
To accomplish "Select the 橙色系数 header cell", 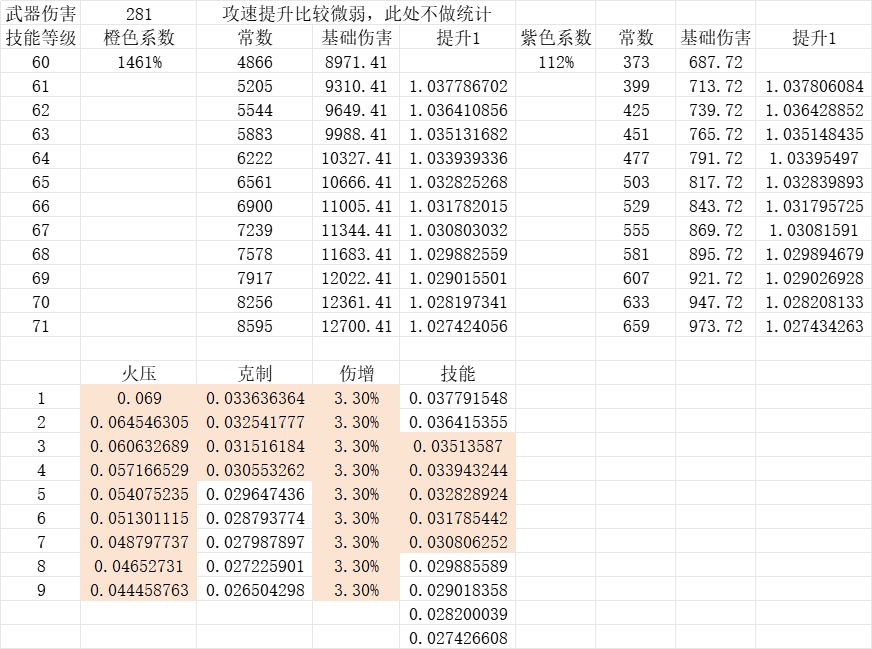I will pos(138,38).
